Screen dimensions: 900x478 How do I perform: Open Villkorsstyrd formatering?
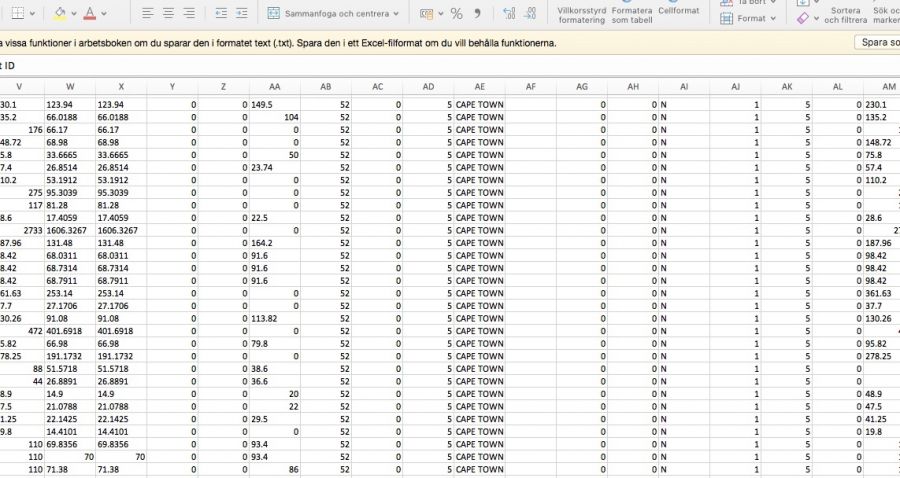(581, 13)
